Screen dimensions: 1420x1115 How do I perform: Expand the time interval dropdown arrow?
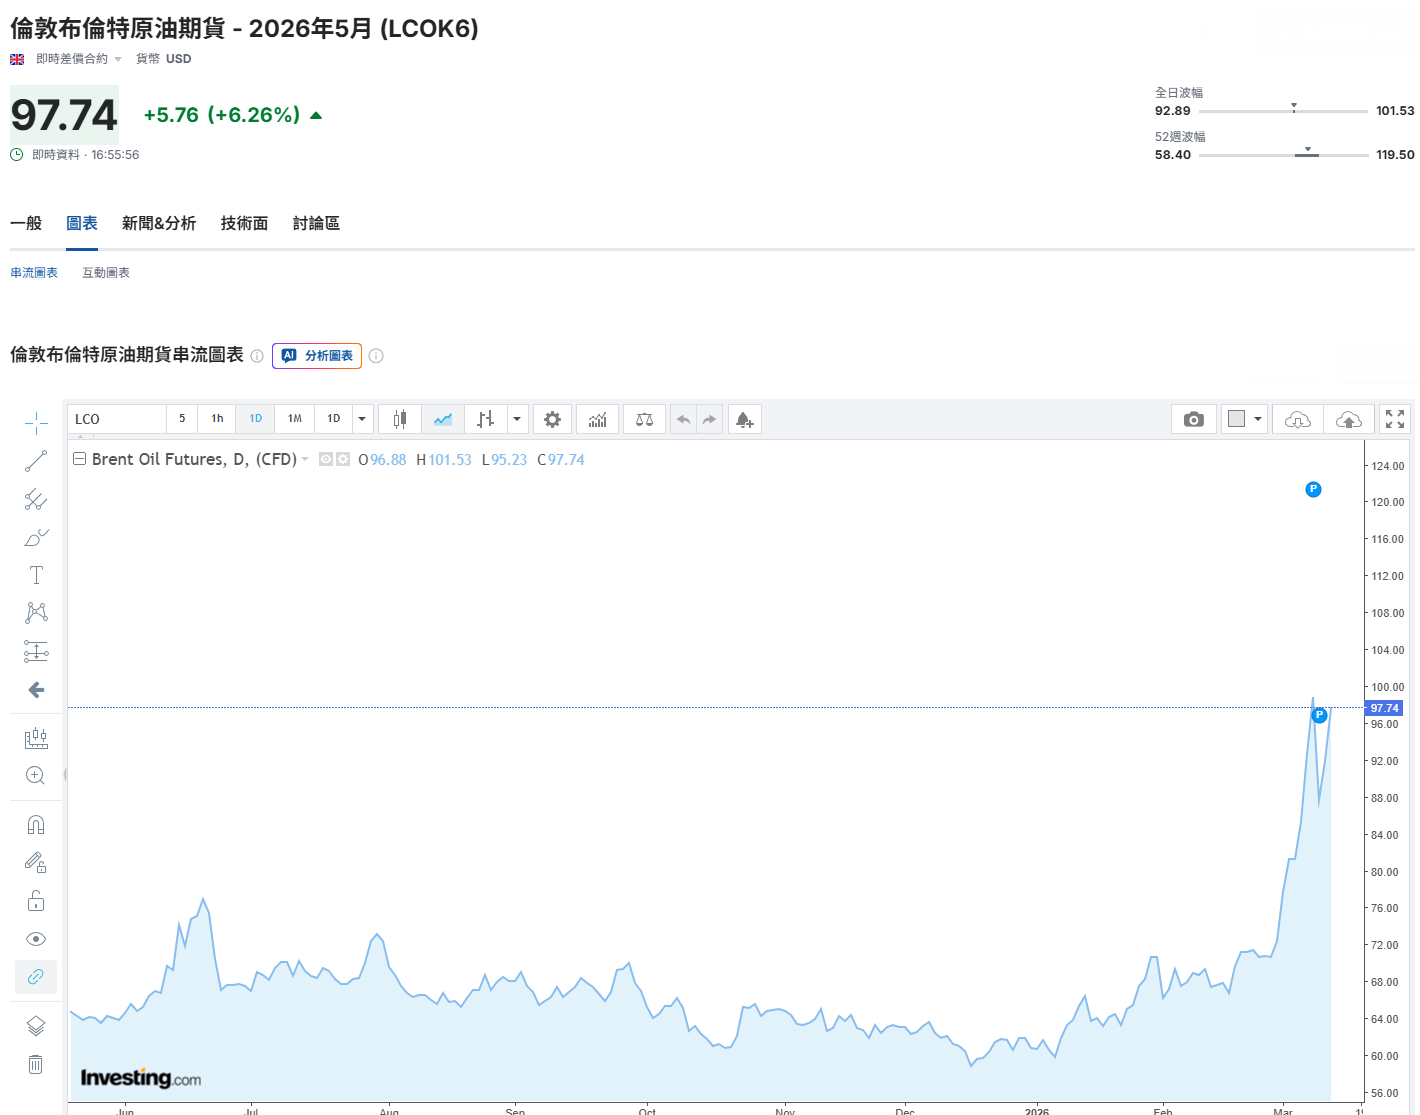(362, 419)
